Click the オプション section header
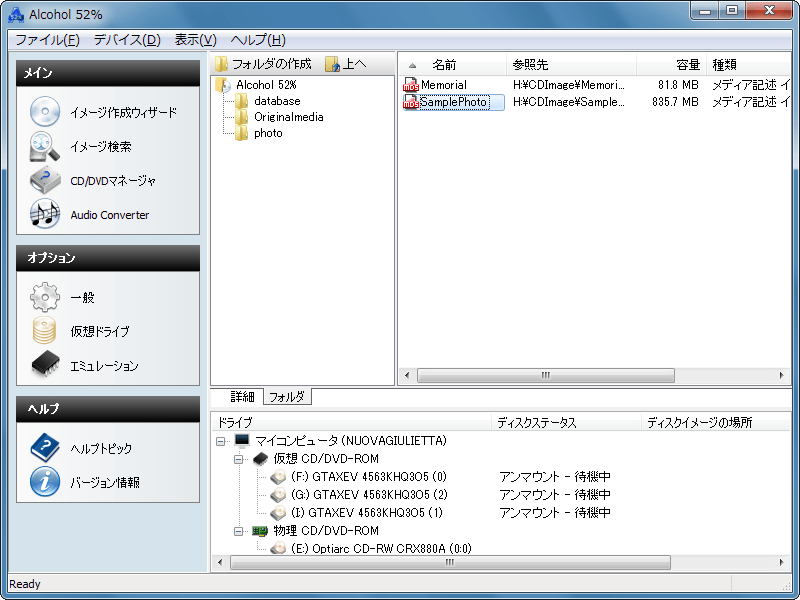 tap(108, 258)
